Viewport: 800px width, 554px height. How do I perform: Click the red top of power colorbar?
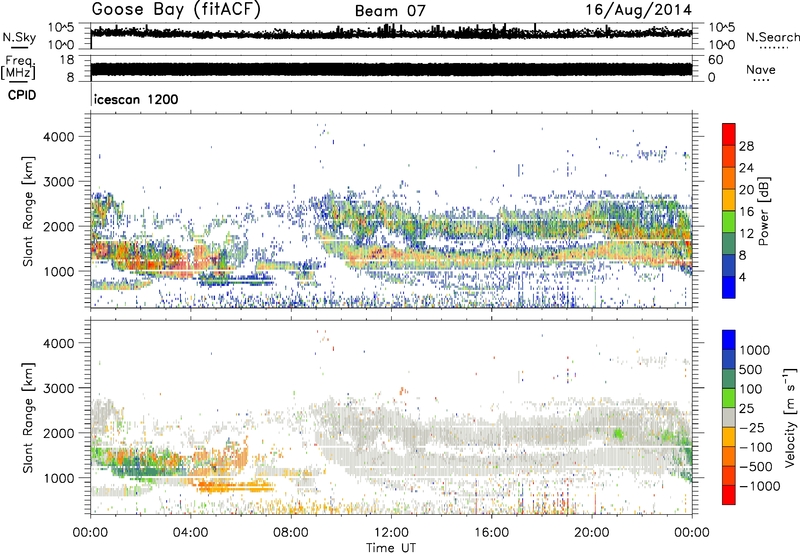coord(729,134)
